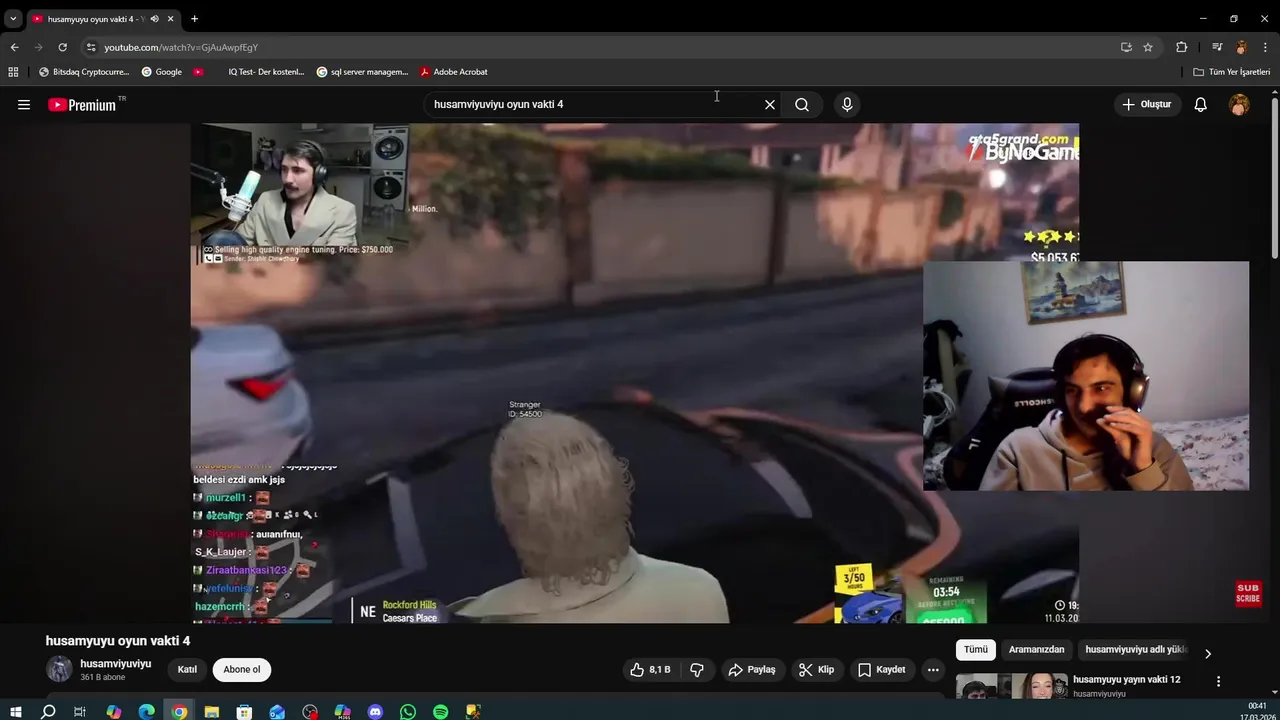Select the 'Aramanızdan' filter chip
The image size is (1280, 720).
point(1037,650)
